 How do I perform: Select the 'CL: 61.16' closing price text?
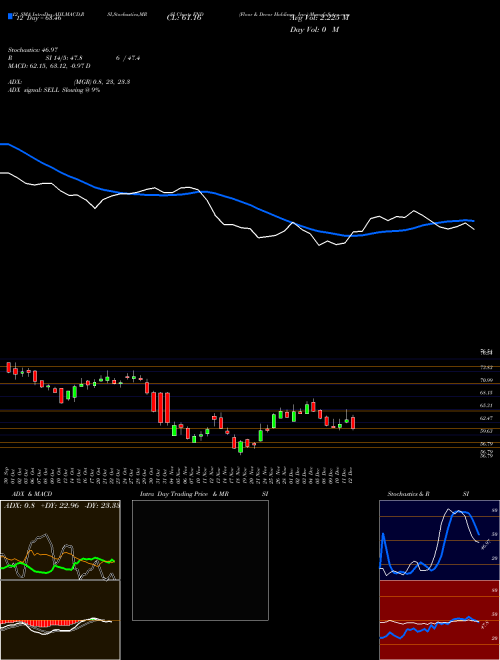(x=186, y=18)
